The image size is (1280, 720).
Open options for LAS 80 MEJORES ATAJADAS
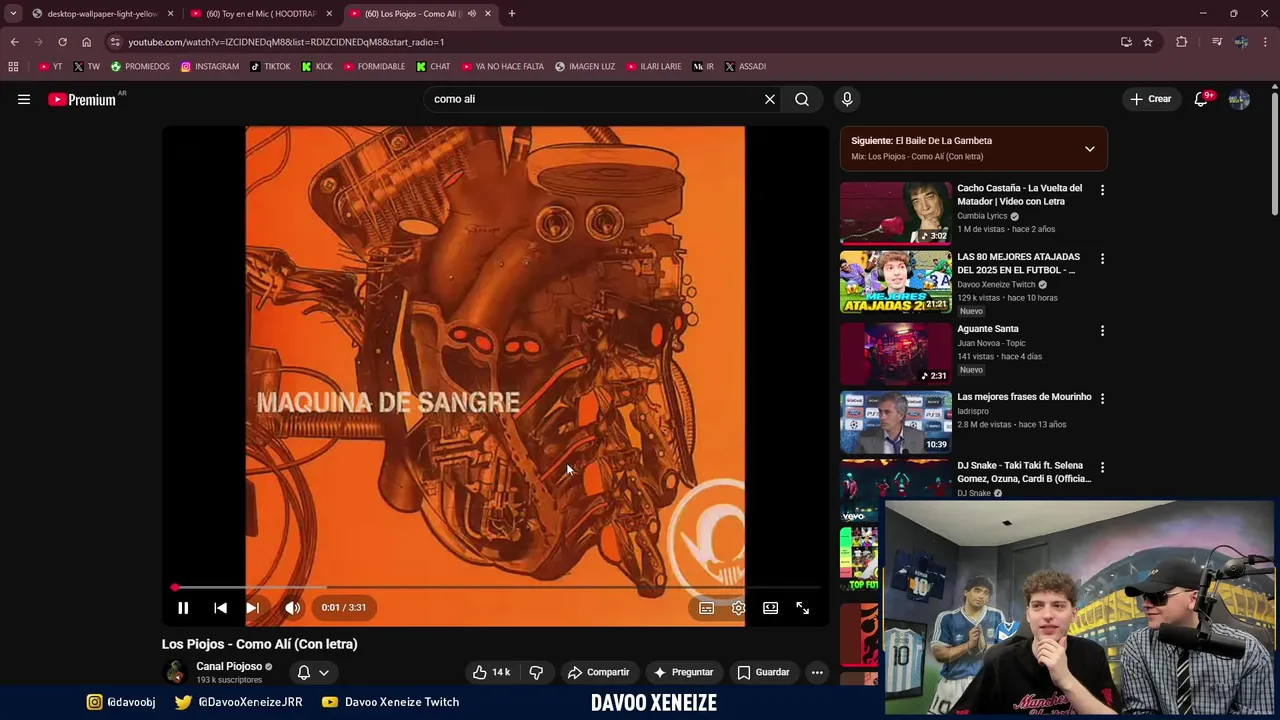pos(1102,259)
